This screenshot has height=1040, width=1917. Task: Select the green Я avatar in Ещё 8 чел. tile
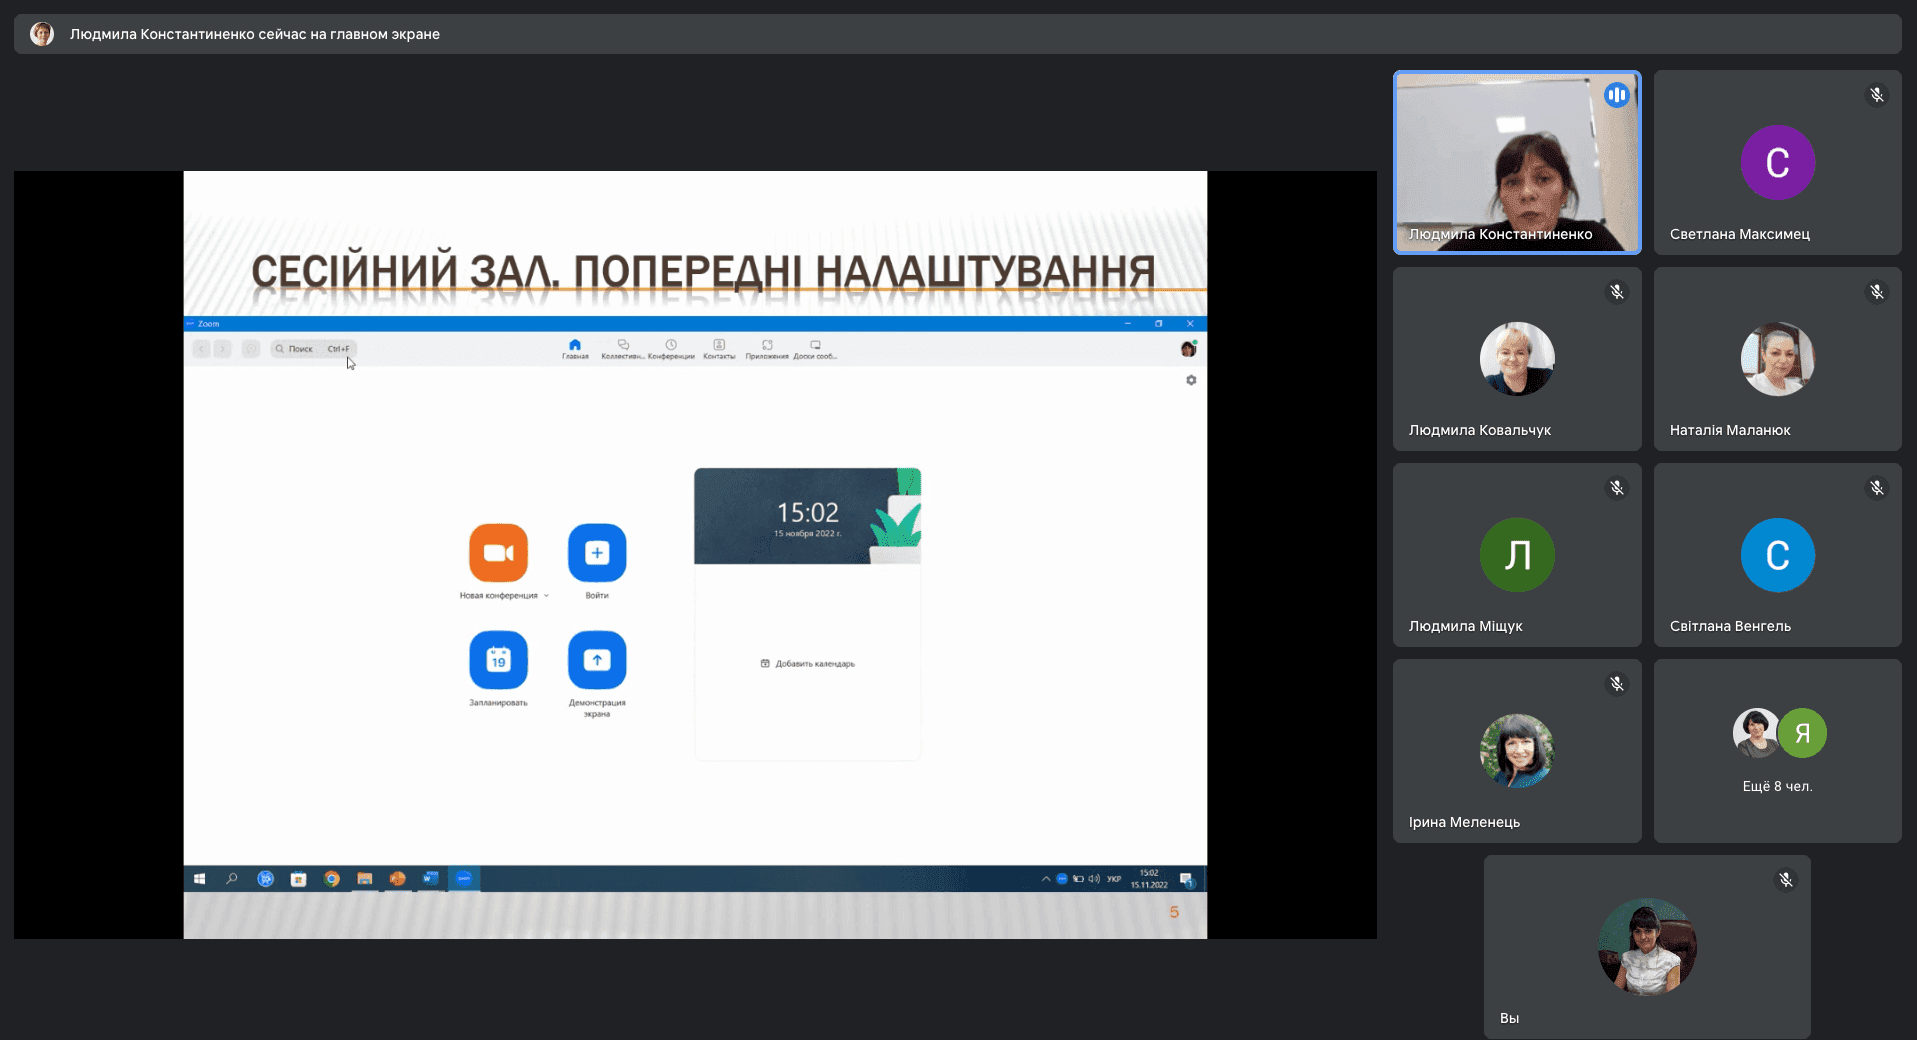point(1802,733)
